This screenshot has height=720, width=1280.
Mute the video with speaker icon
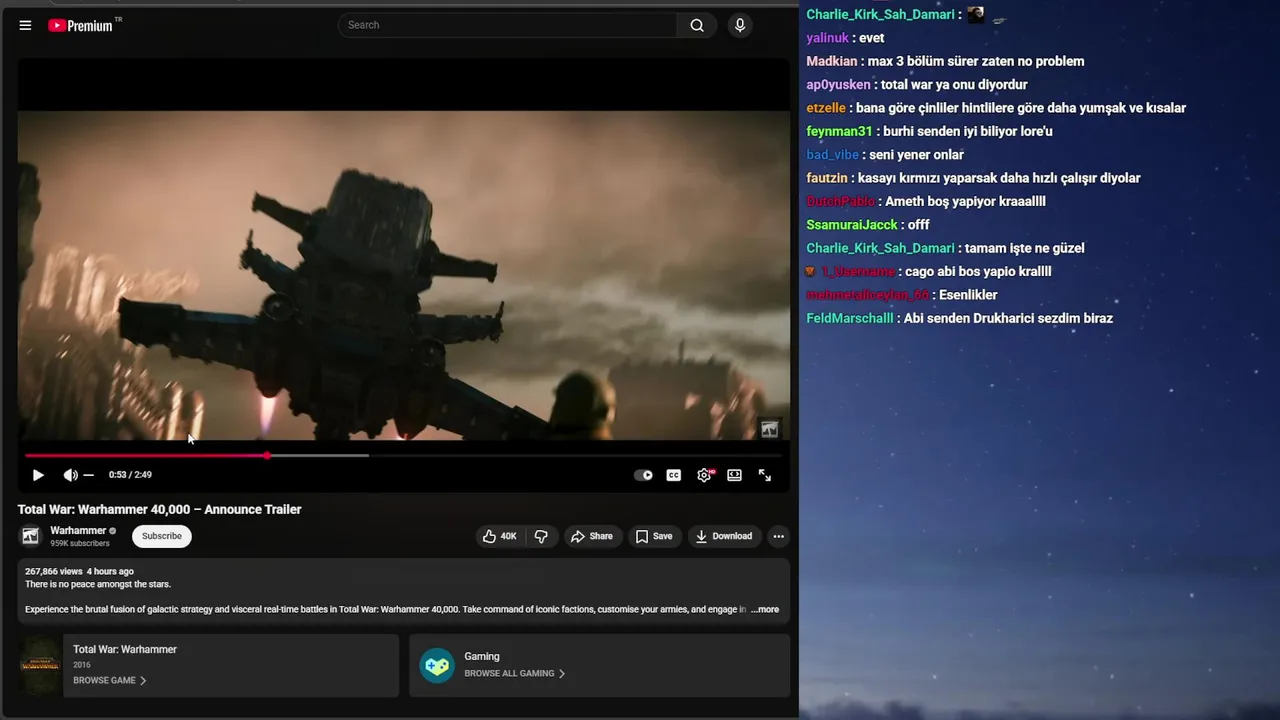point(70,475)
